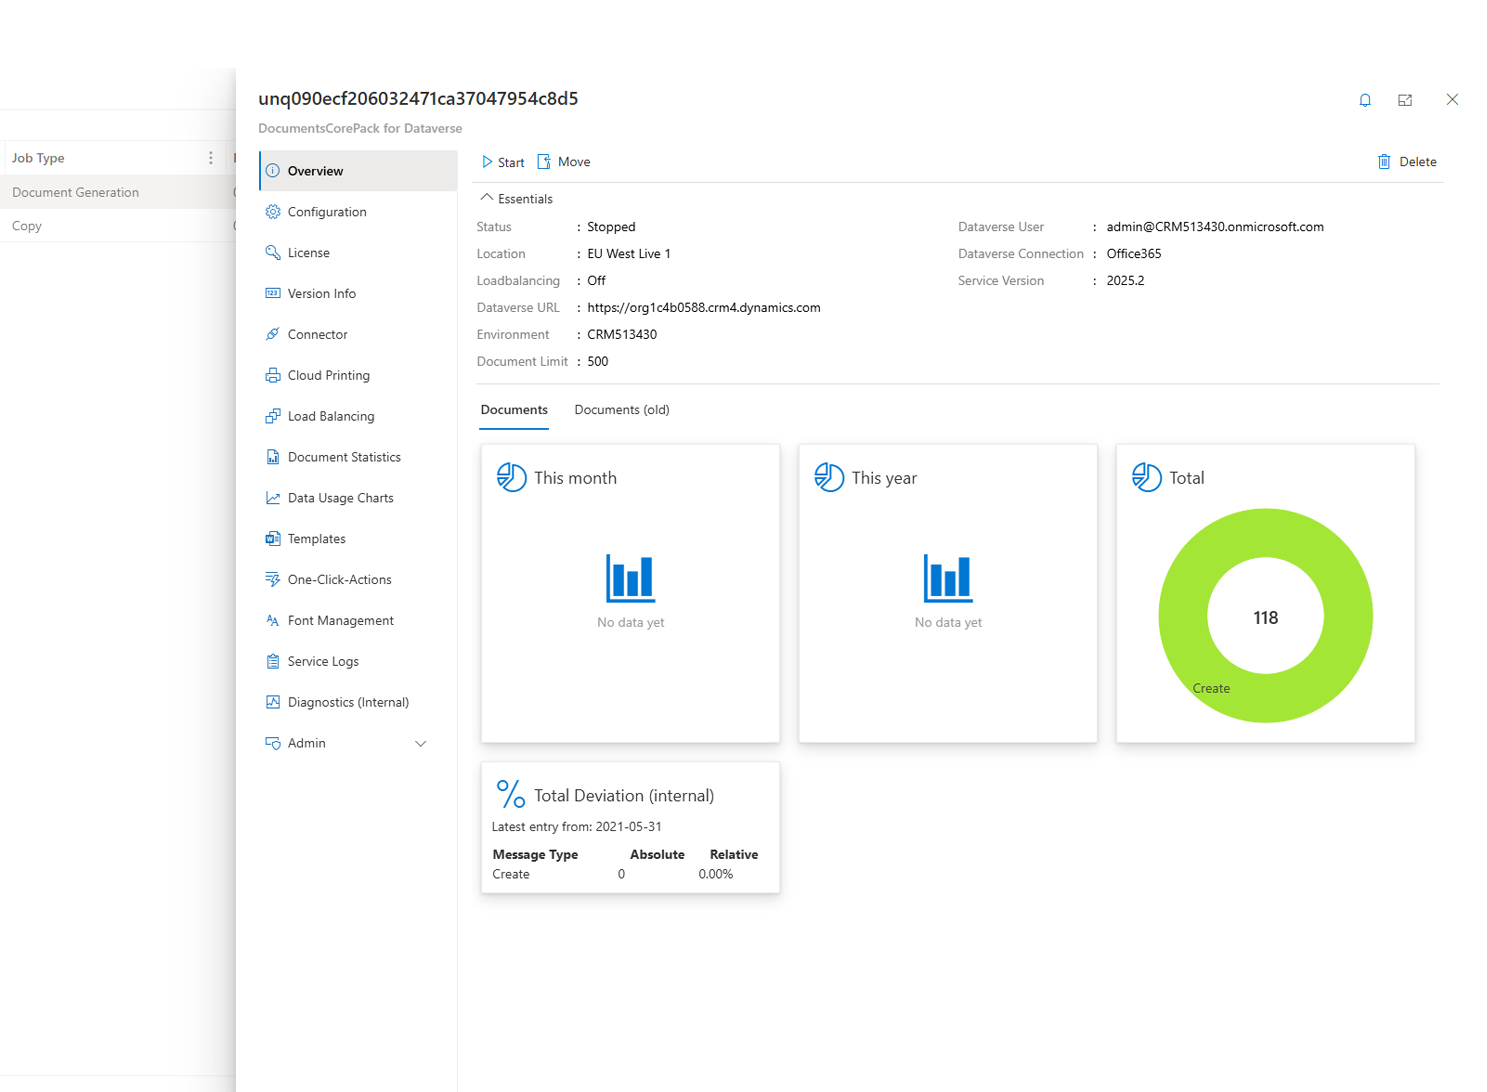
Task: Click the License key icon
Action: 272,253
